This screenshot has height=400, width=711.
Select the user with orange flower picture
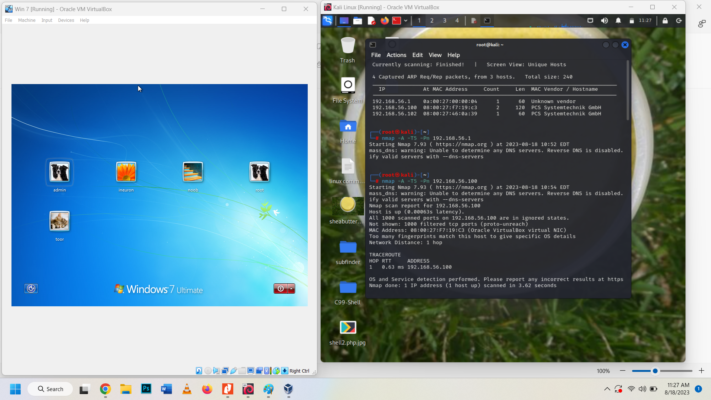coord(126,176)
